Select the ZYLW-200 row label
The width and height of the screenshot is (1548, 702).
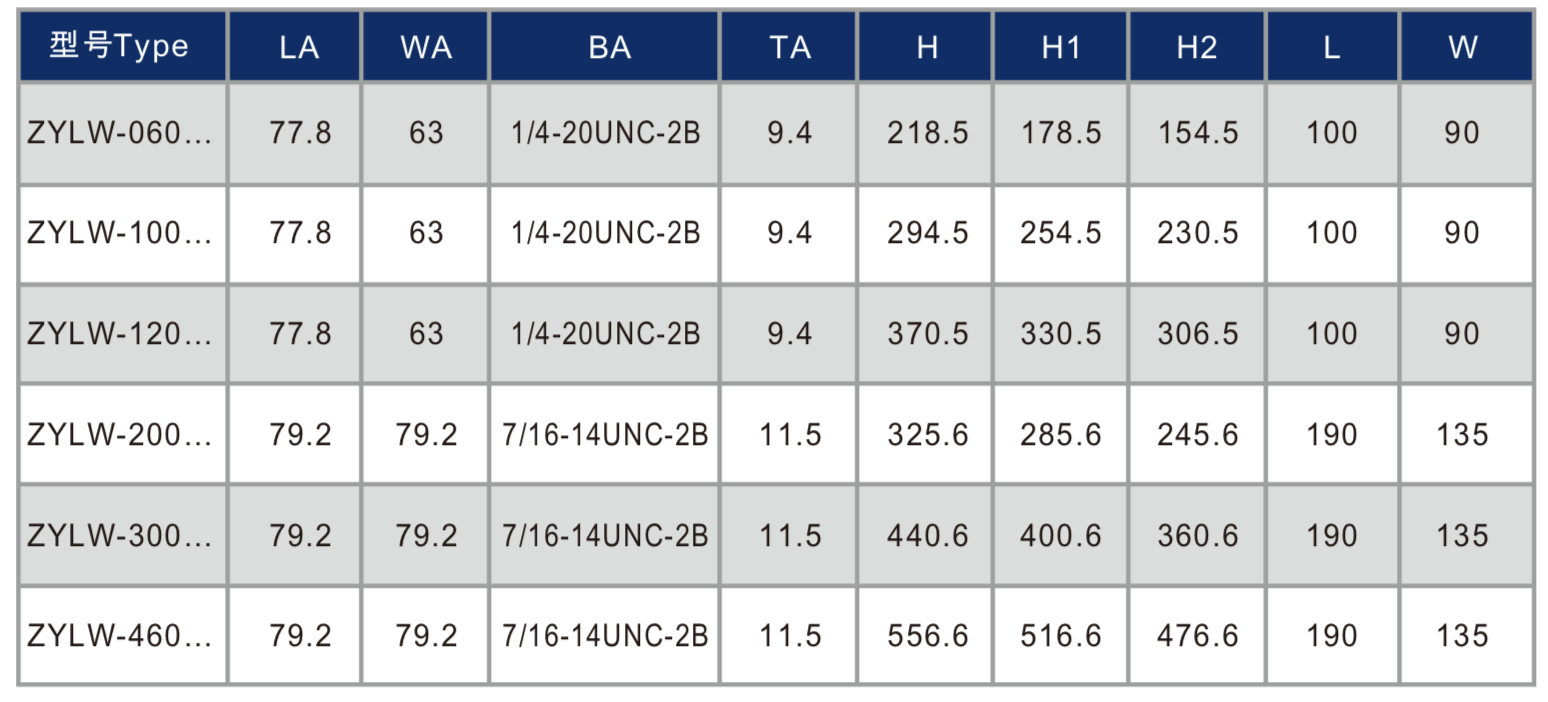click(x=120, y=435)
